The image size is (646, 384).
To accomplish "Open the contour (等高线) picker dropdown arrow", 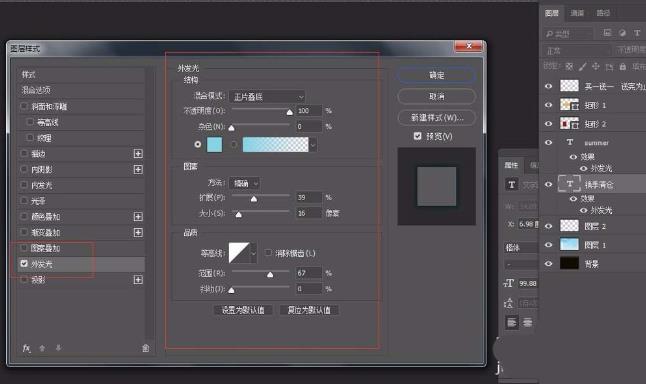I will click(253, 253).
